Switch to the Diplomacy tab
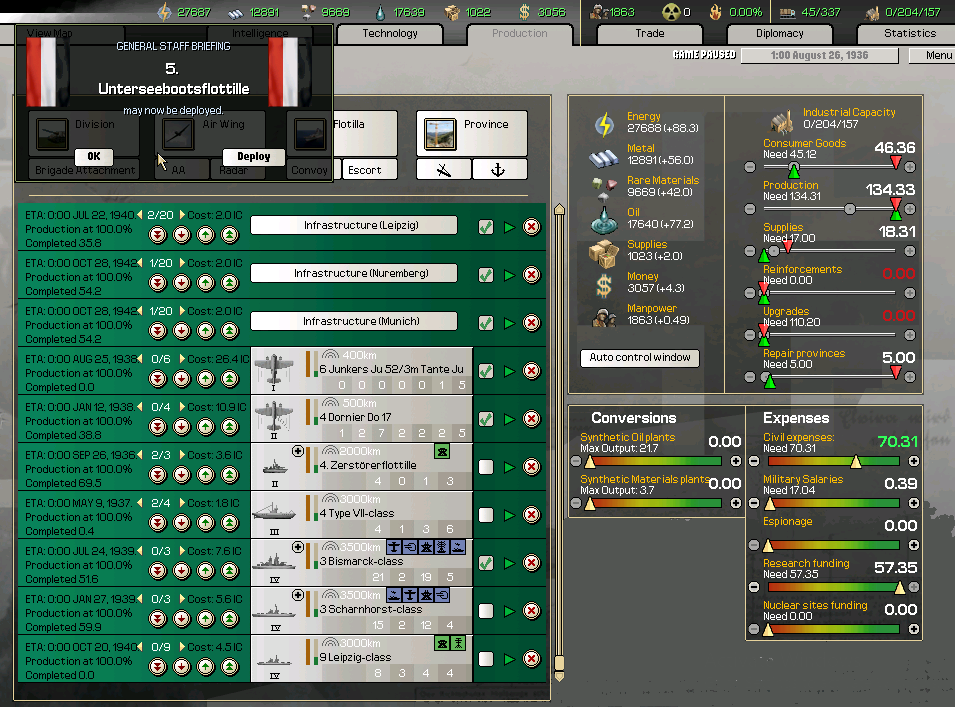 click(778, 33)
